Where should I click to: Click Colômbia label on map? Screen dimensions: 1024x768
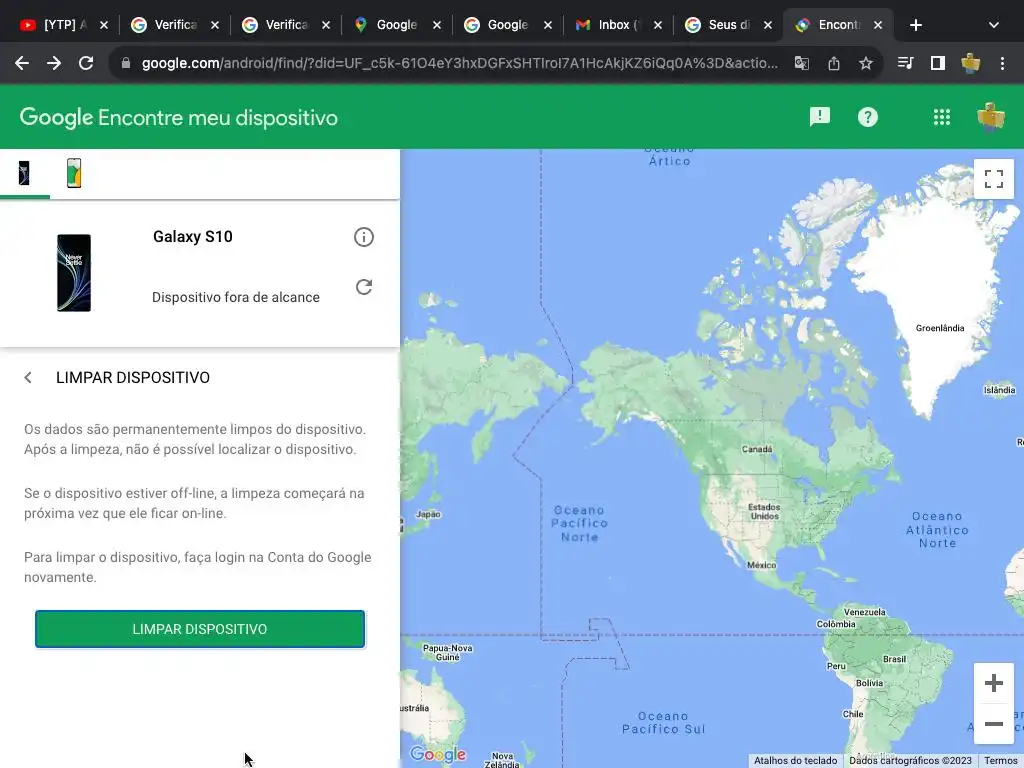click(836, 624)
